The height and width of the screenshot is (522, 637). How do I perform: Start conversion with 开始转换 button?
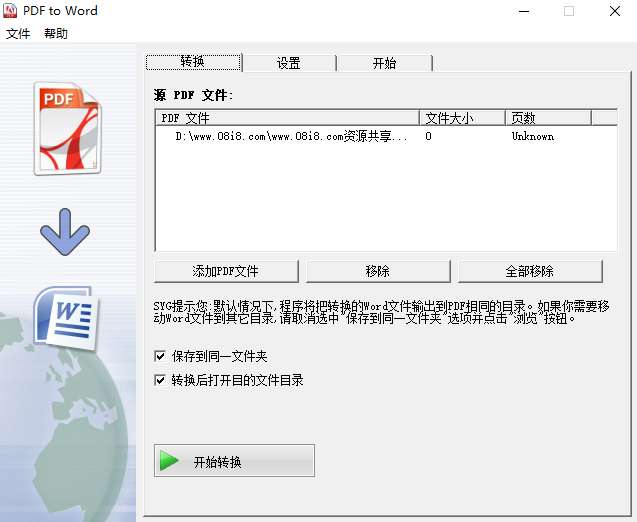tap(234, 461)
